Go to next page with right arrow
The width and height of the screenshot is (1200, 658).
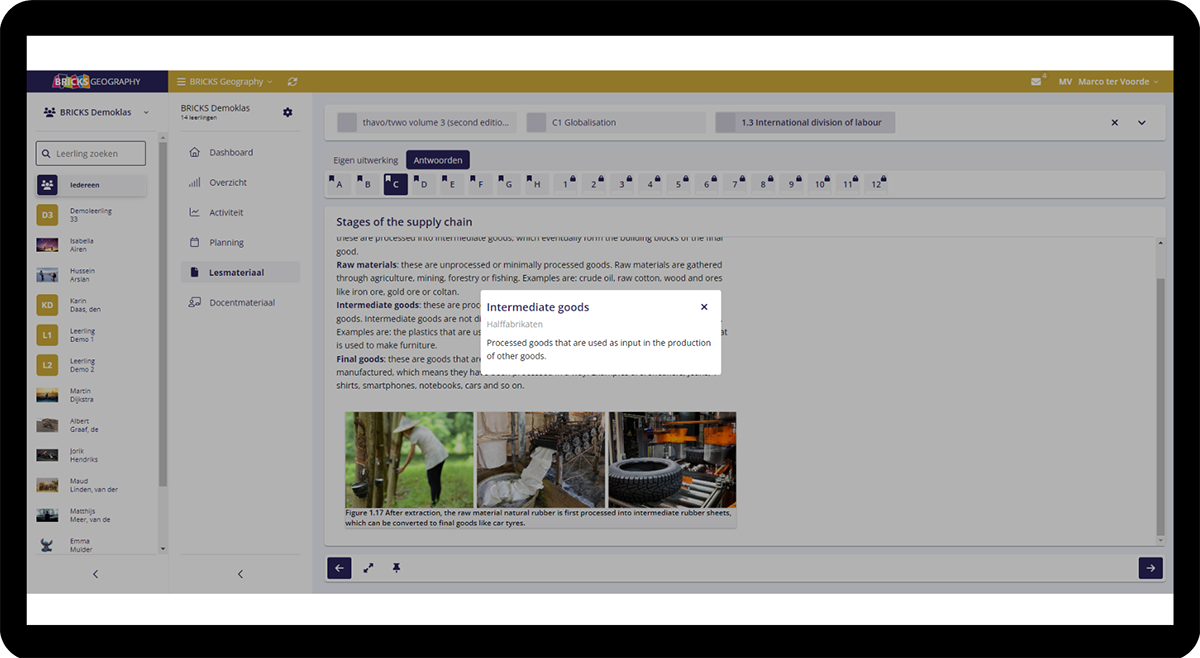coord(1150,568)
